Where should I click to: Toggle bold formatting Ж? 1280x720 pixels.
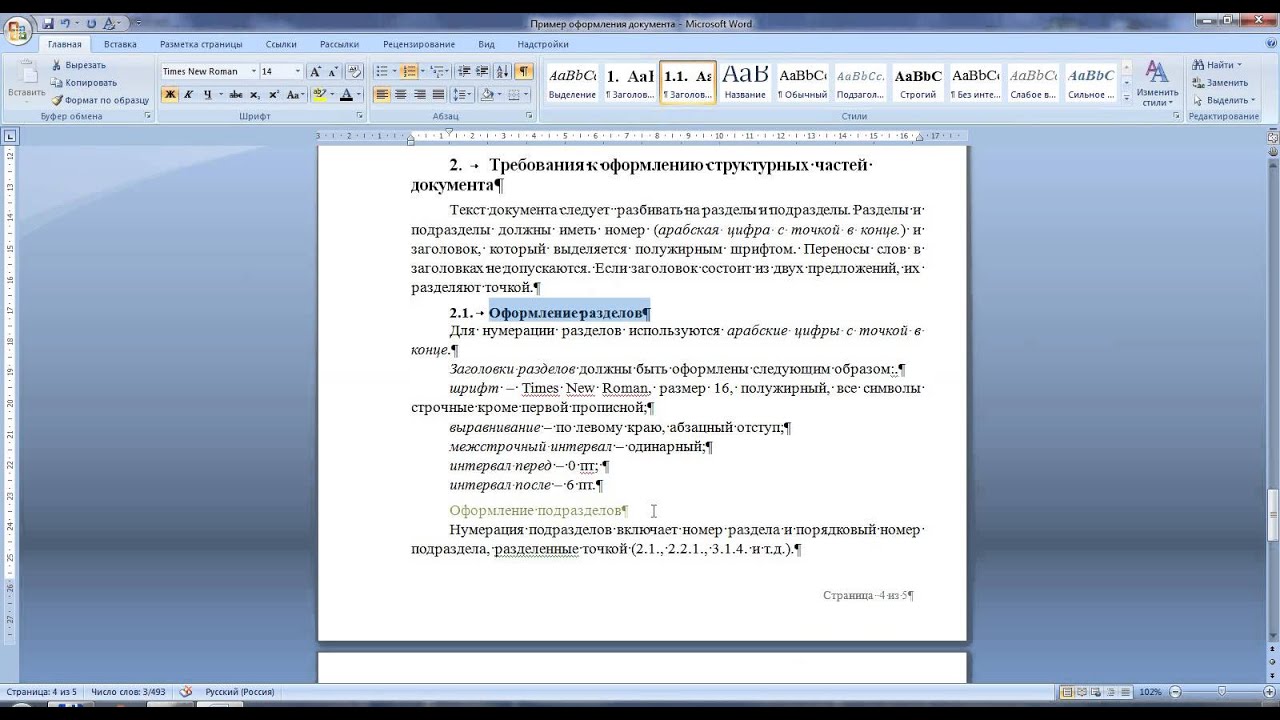(170, 95)
